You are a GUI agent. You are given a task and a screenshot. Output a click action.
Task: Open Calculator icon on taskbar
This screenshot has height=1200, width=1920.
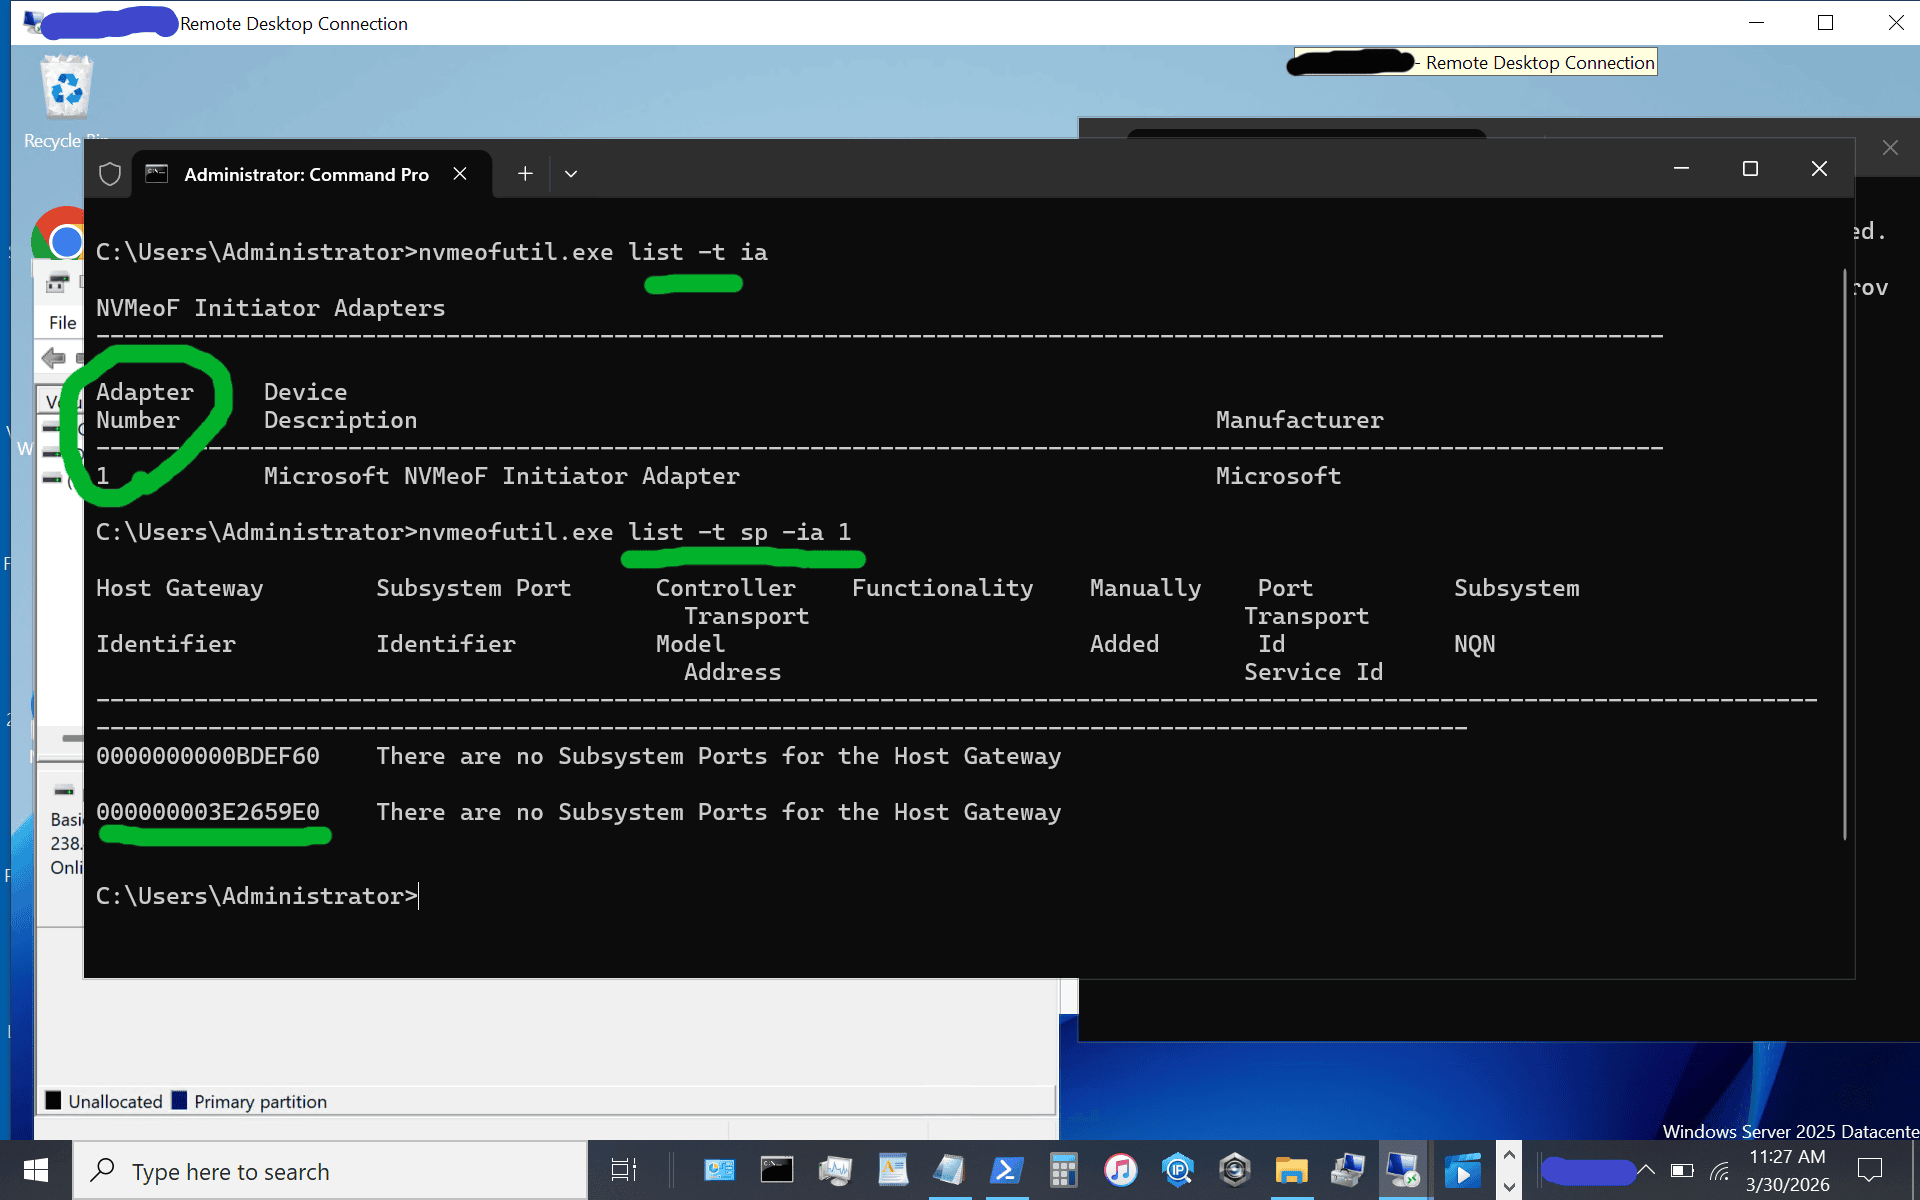[x=1064, y=1170]
